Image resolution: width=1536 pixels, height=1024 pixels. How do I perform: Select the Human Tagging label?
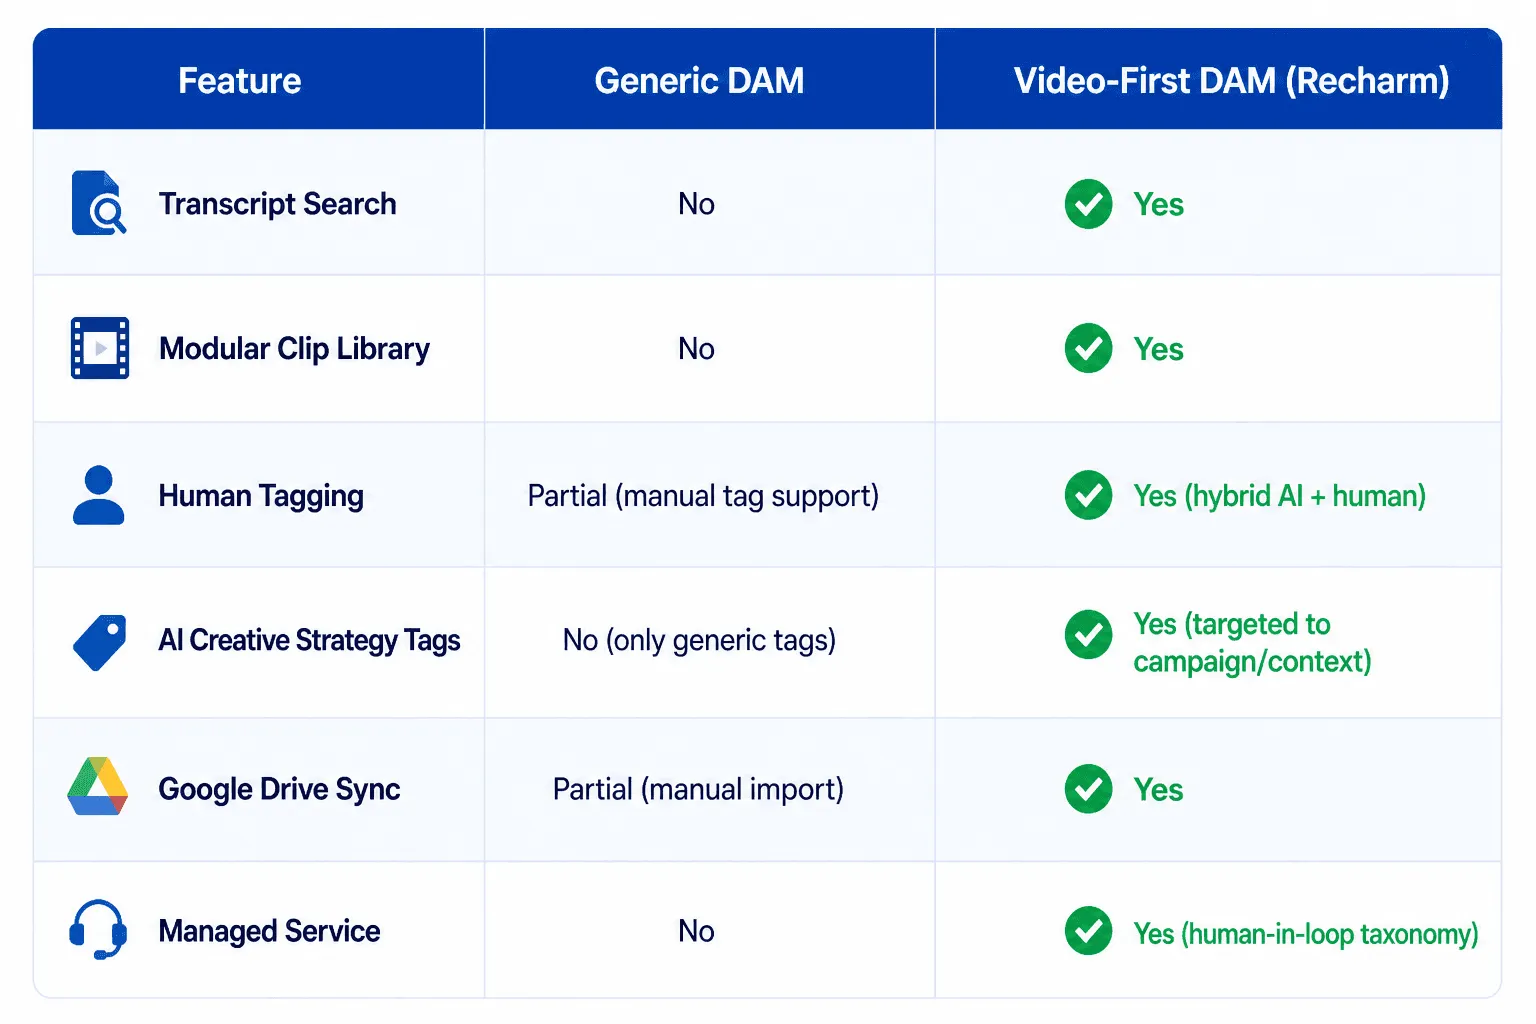coord(261,496)
